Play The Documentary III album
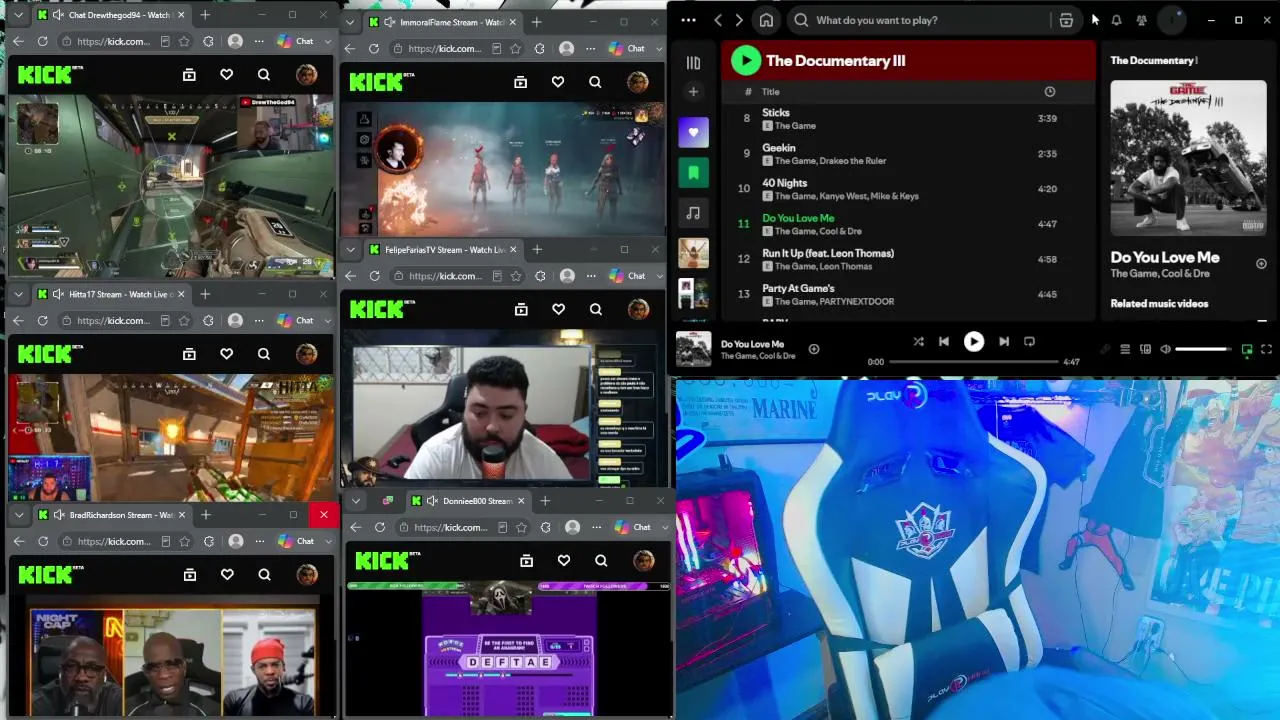Image resolution: width=1280 pixels, height=720 pixels. (x=745, y=61)
